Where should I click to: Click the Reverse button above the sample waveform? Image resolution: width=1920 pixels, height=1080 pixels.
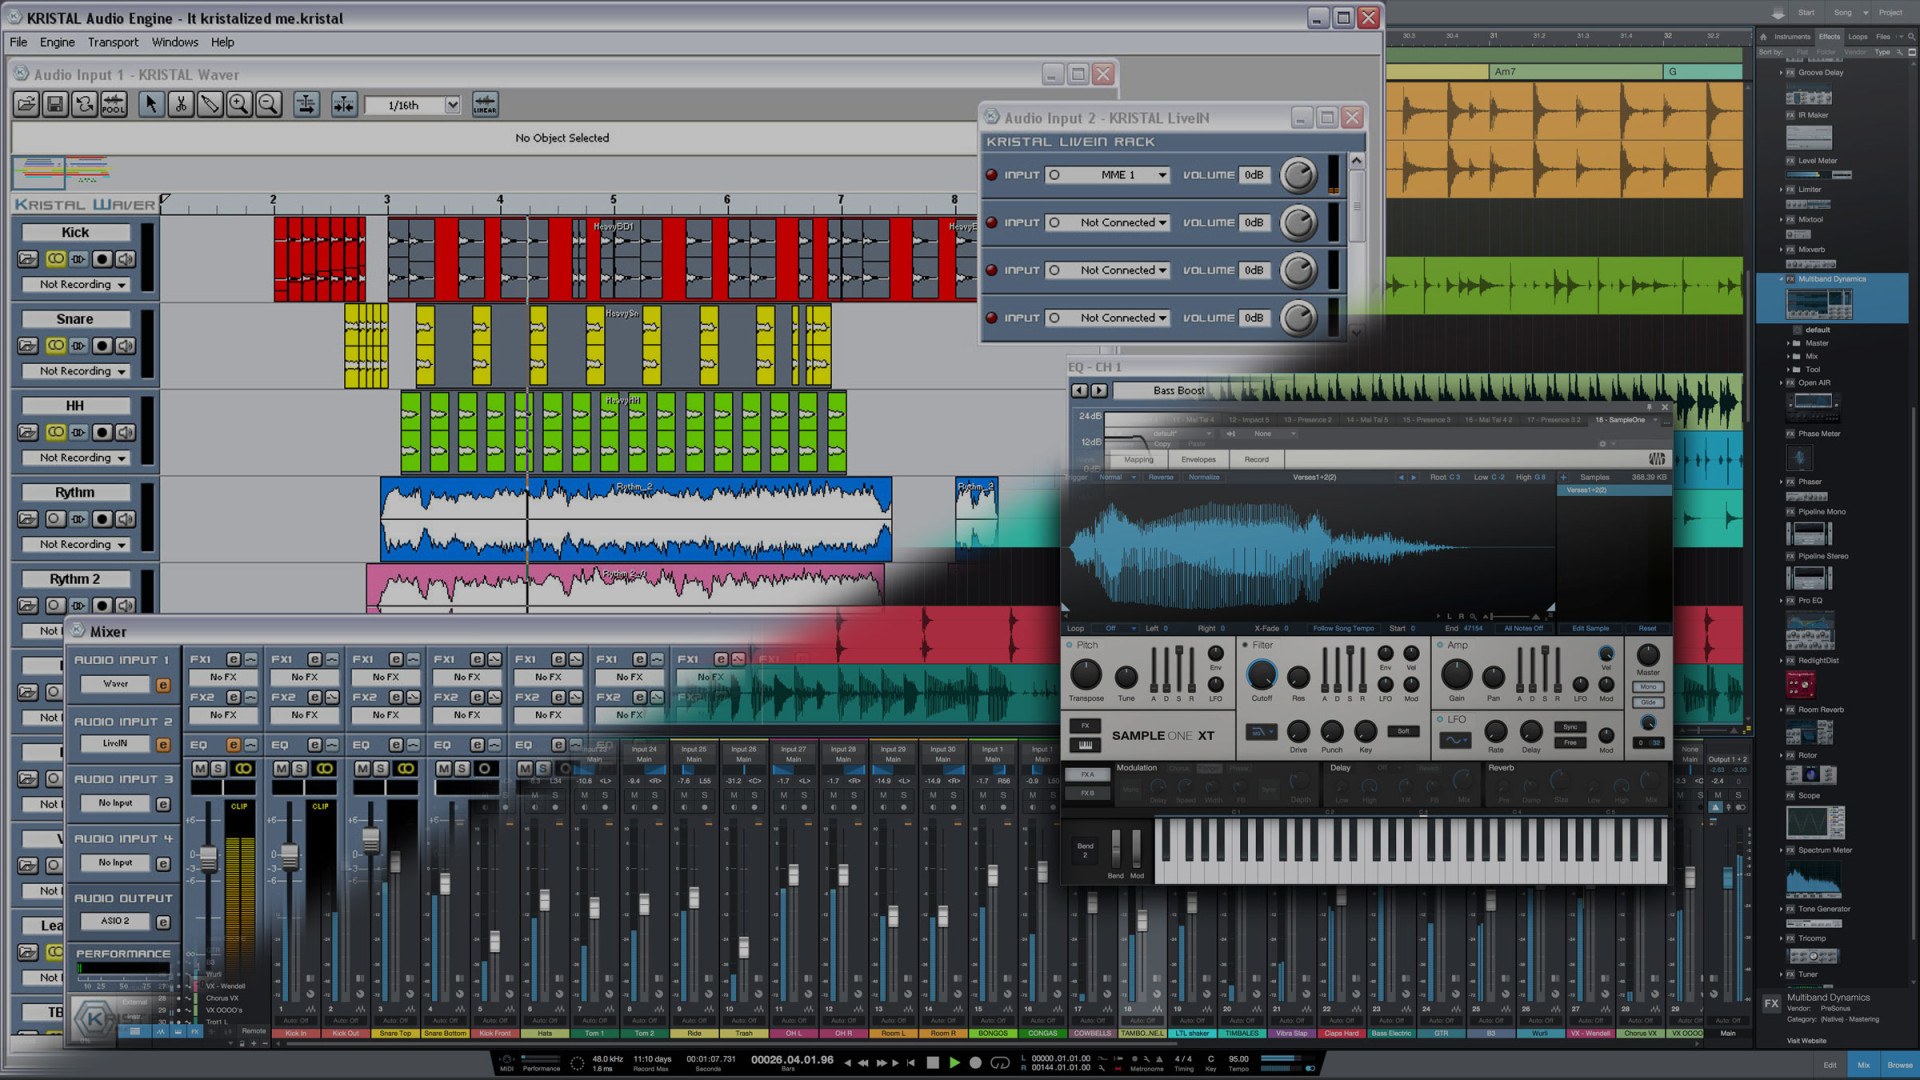pyautogui.click(x=1161, y=477)
